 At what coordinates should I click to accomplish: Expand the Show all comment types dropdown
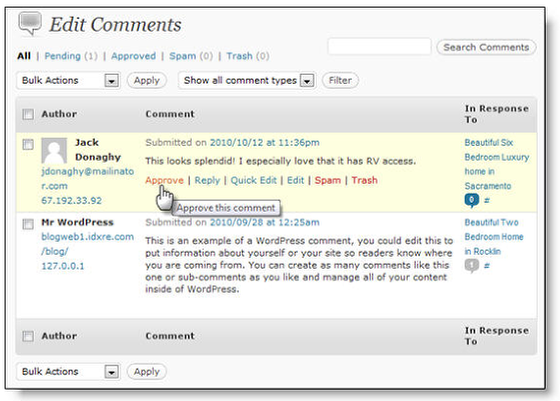(x=247, y=80)
